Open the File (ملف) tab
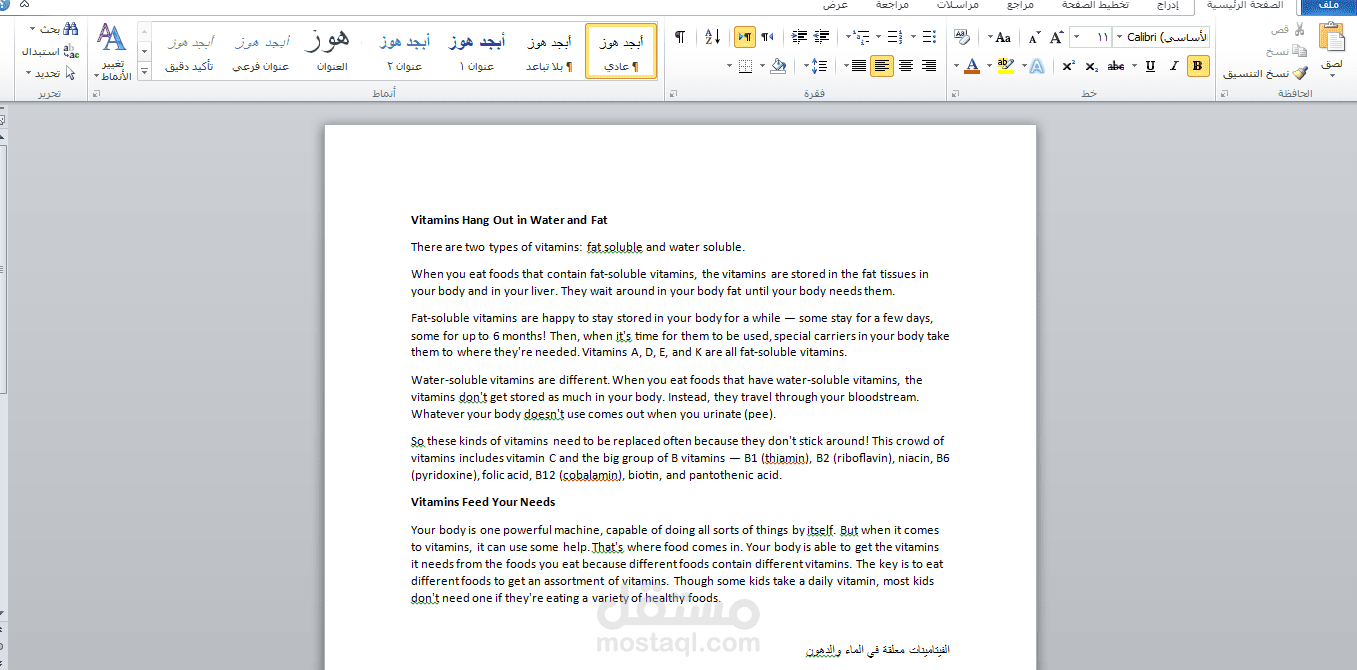Viewport: 1357px width, 670px height. 1329,6
